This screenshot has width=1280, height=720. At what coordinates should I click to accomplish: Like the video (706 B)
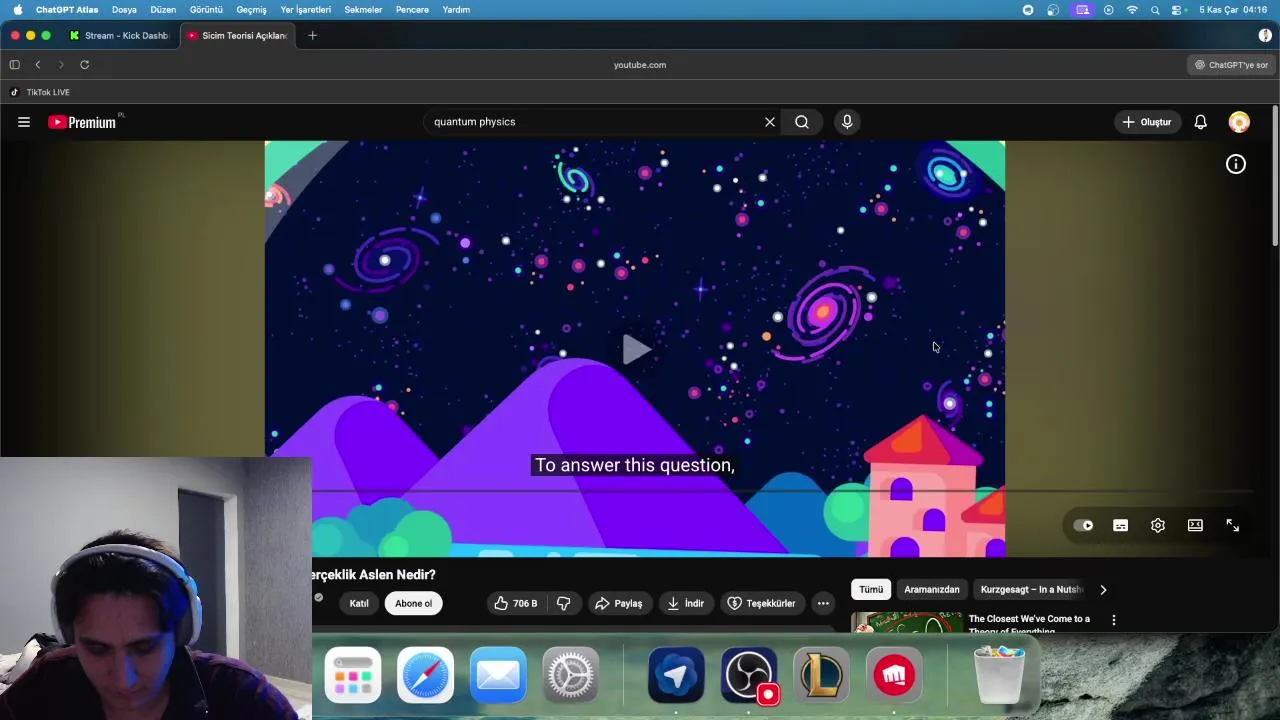[x=516, y=603]
